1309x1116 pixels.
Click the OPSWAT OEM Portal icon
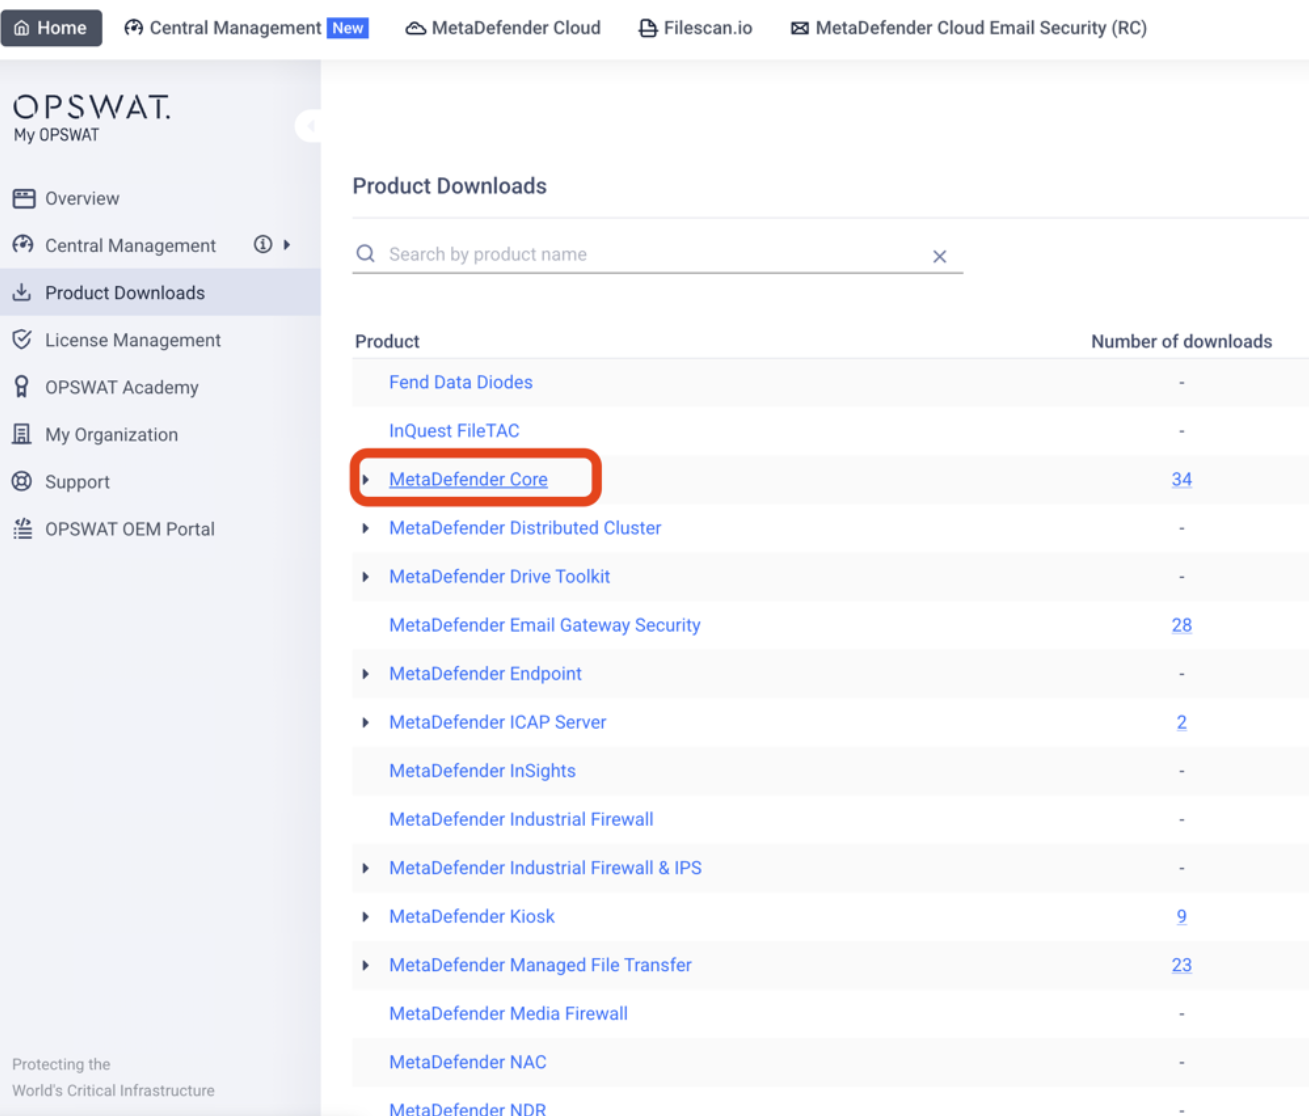click(22, 529)
